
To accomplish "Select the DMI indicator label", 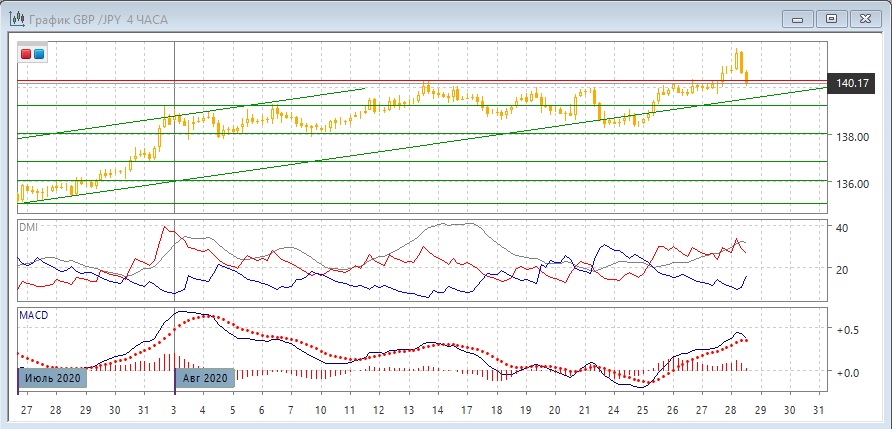I will 30,228.
